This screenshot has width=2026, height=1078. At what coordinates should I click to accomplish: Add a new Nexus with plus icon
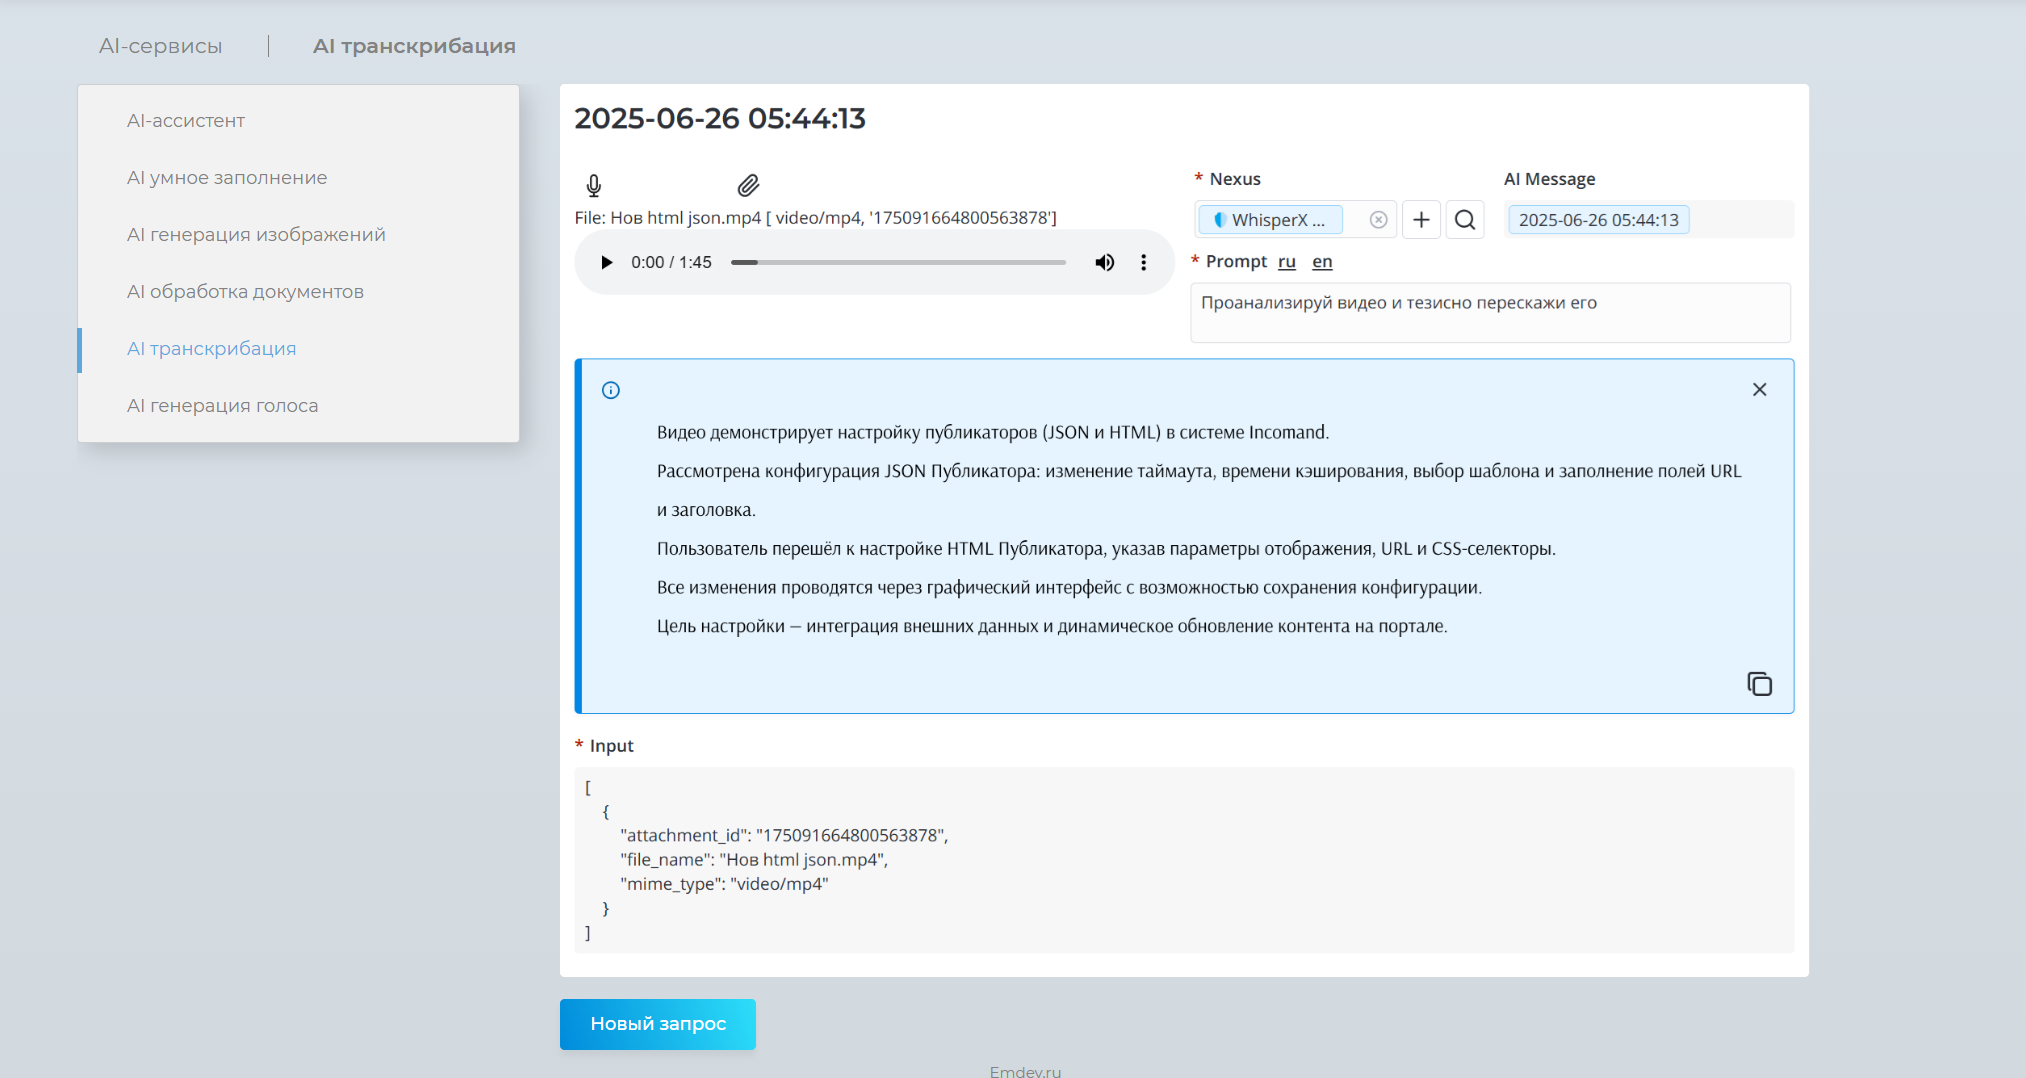point(1421,220)
